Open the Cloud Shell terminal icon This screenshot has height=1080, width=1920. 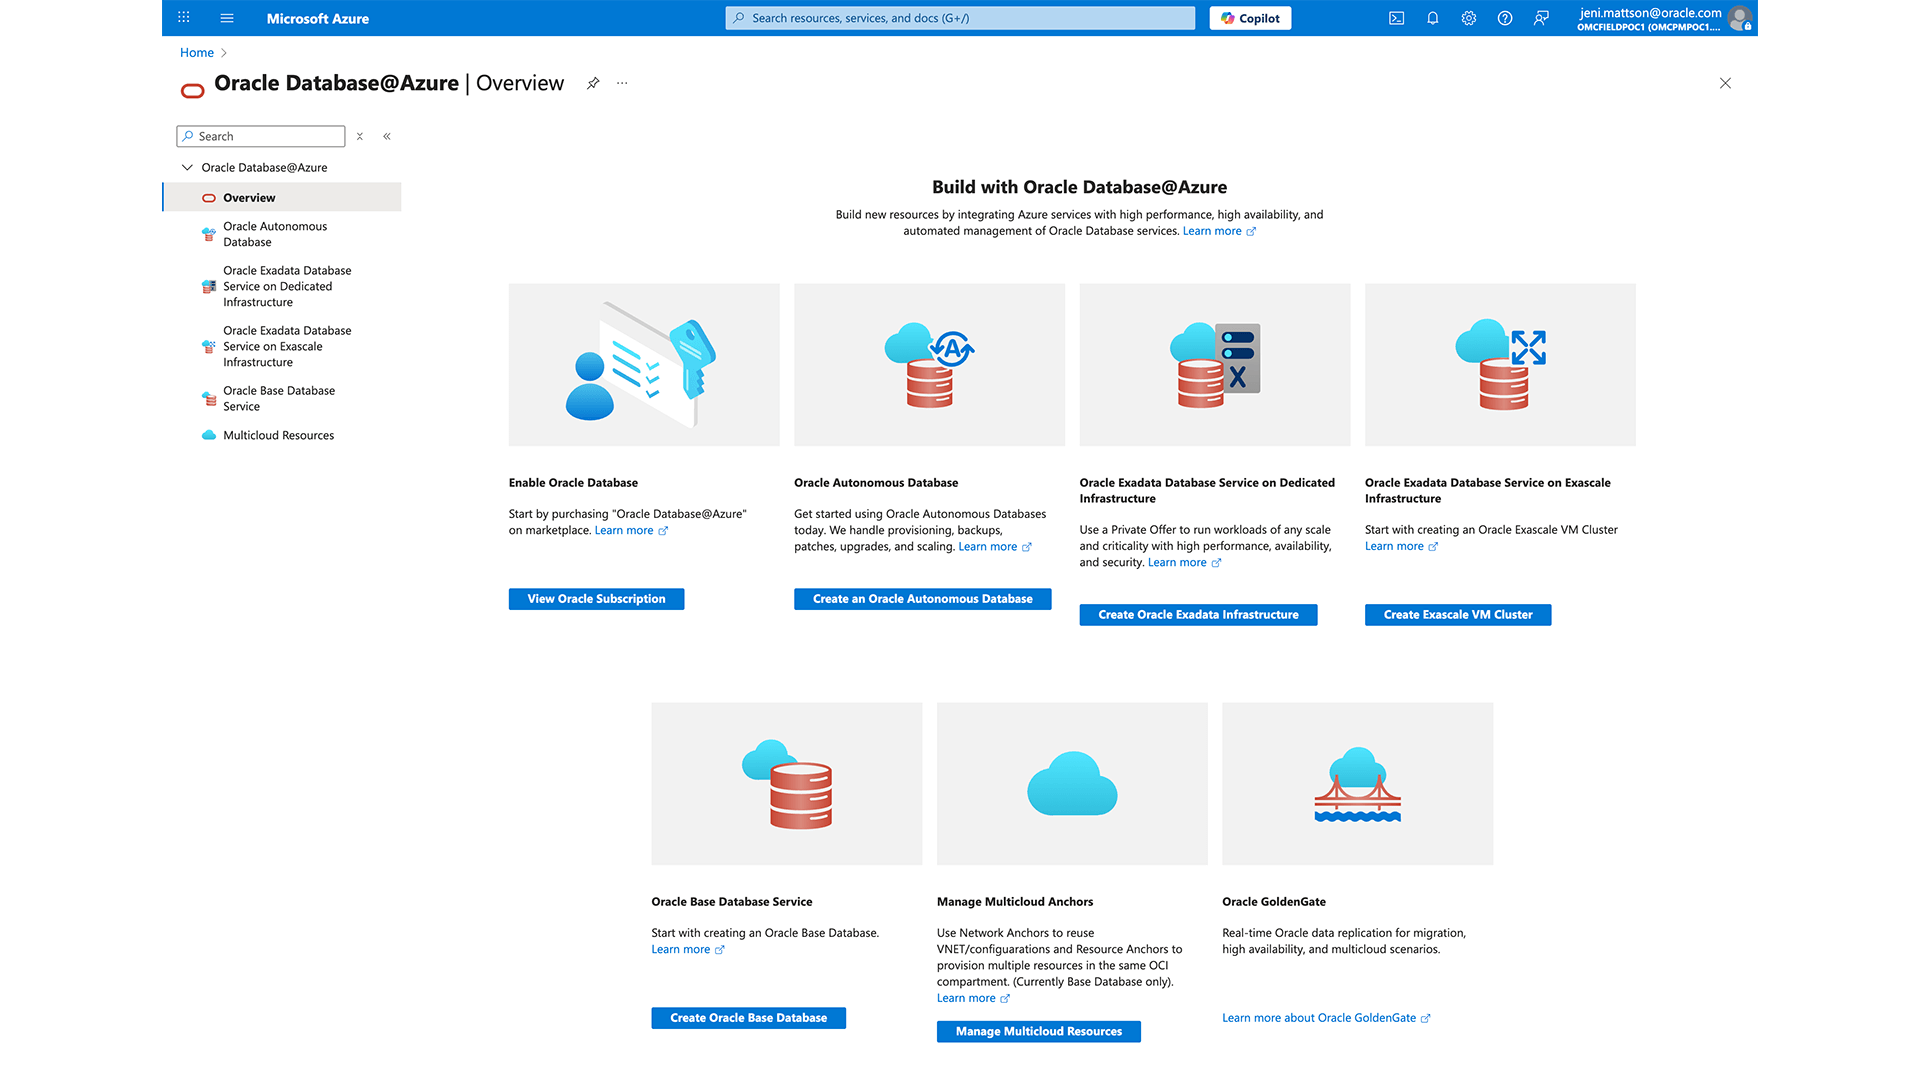coord(1395,18)
